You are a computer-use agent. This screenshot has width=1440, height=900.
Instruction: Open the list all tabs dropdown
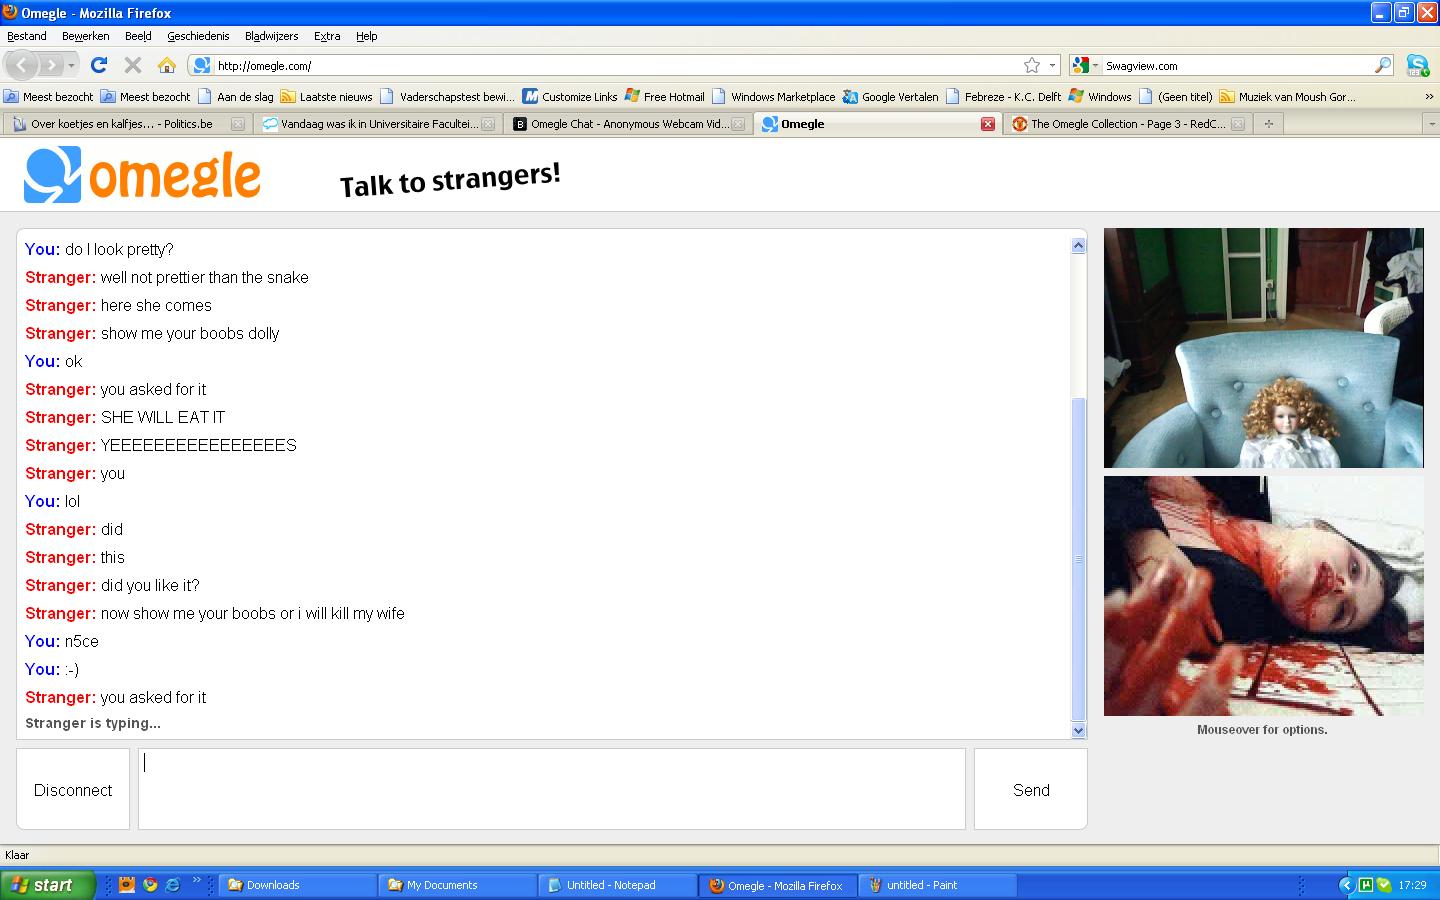tap(1430, 124)
